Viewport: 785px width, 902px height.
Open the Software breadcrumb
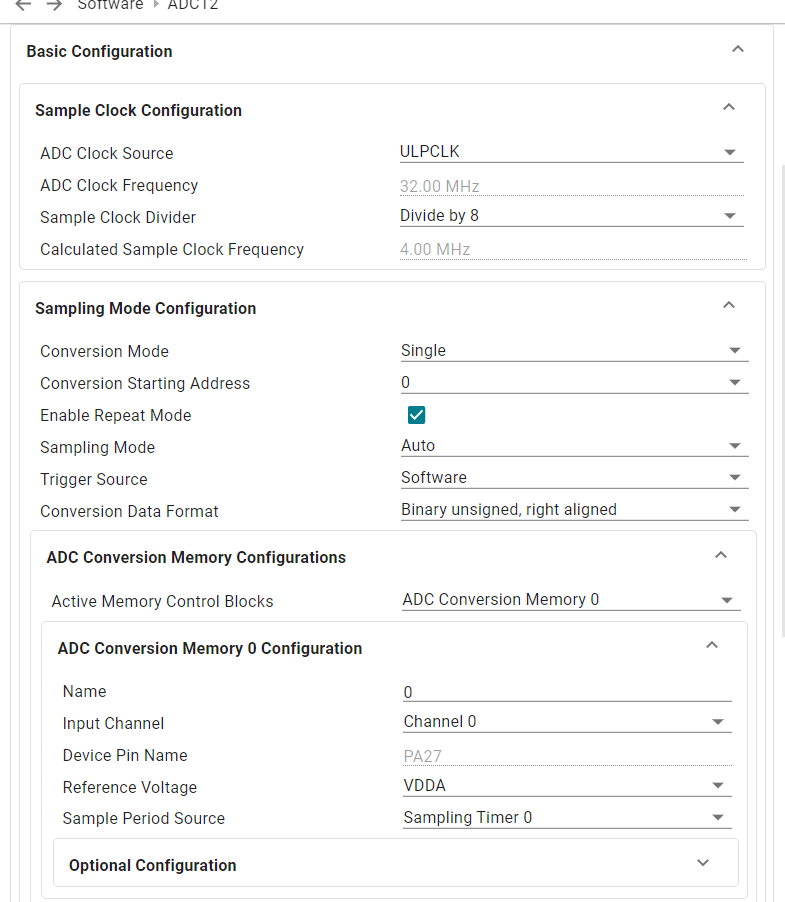point(110,5)
